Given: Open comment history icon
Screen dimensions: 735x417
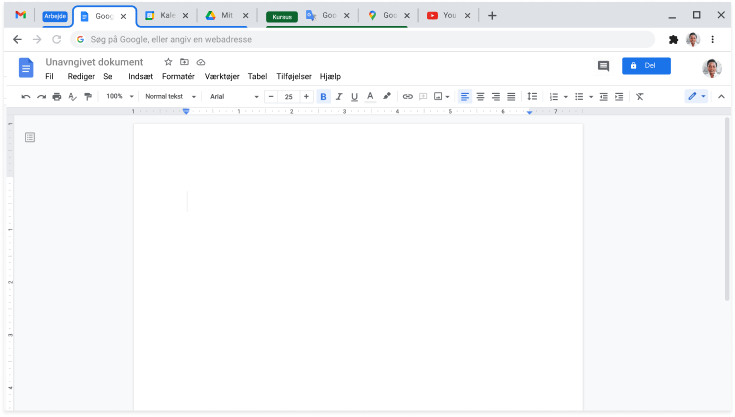Looking at the screenshot, I should pyautogui.click(x=603, y=66).
